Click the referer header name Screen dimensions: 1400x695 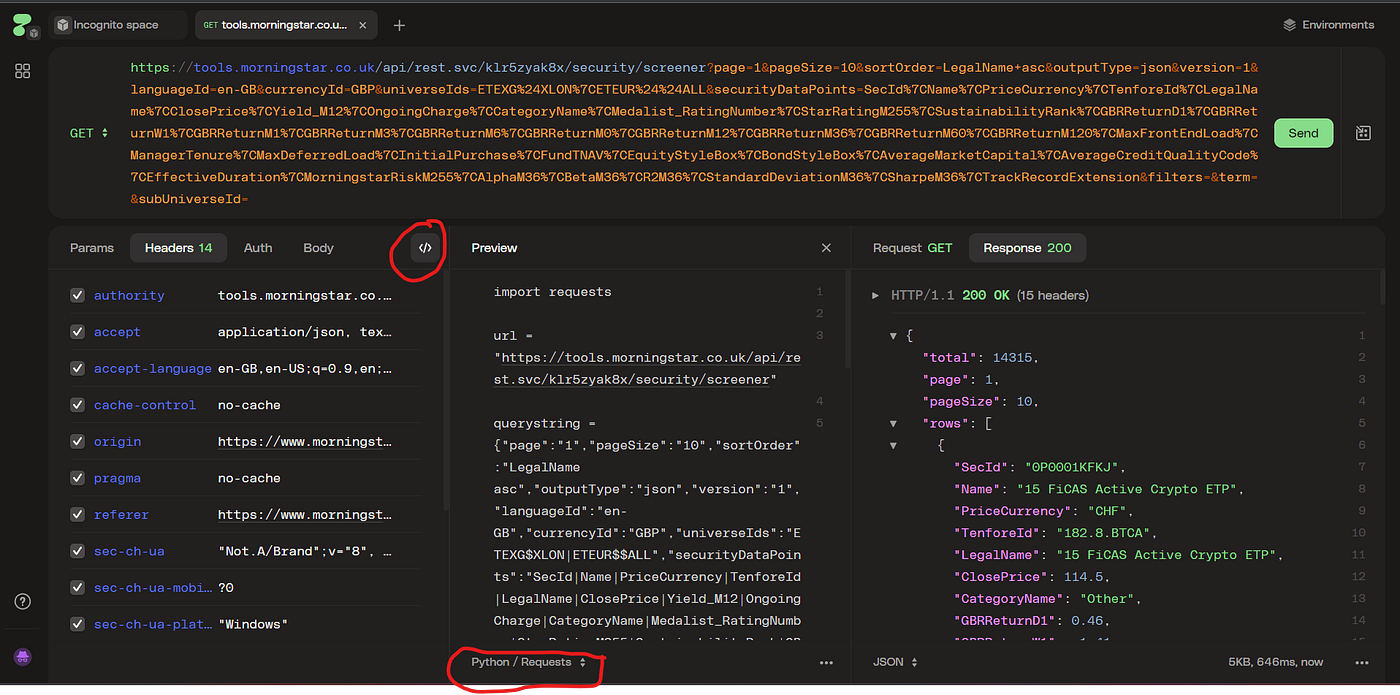click(121, 515)
